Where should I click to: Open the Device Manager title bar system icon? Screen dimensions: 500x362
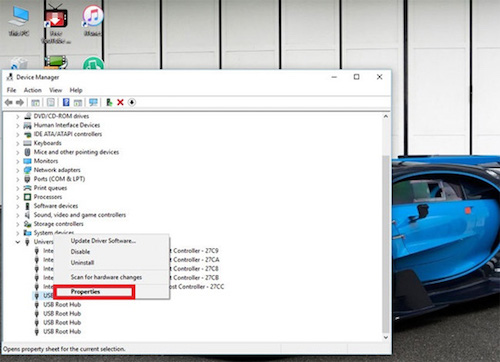(10, 77)
